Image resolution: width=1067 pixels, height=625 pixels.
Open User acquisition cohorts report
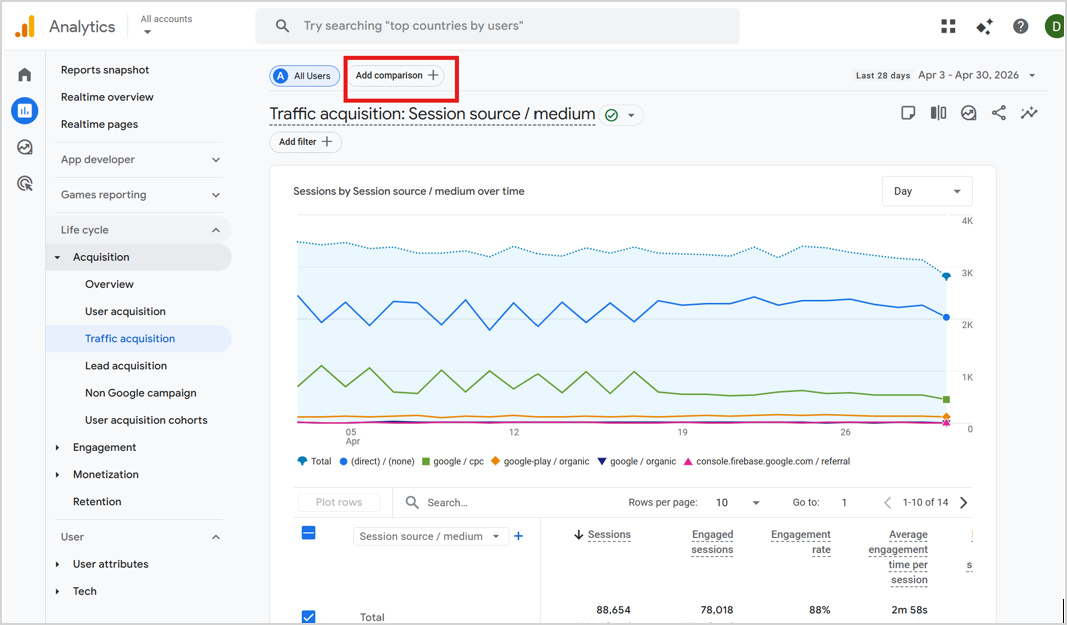146,421
